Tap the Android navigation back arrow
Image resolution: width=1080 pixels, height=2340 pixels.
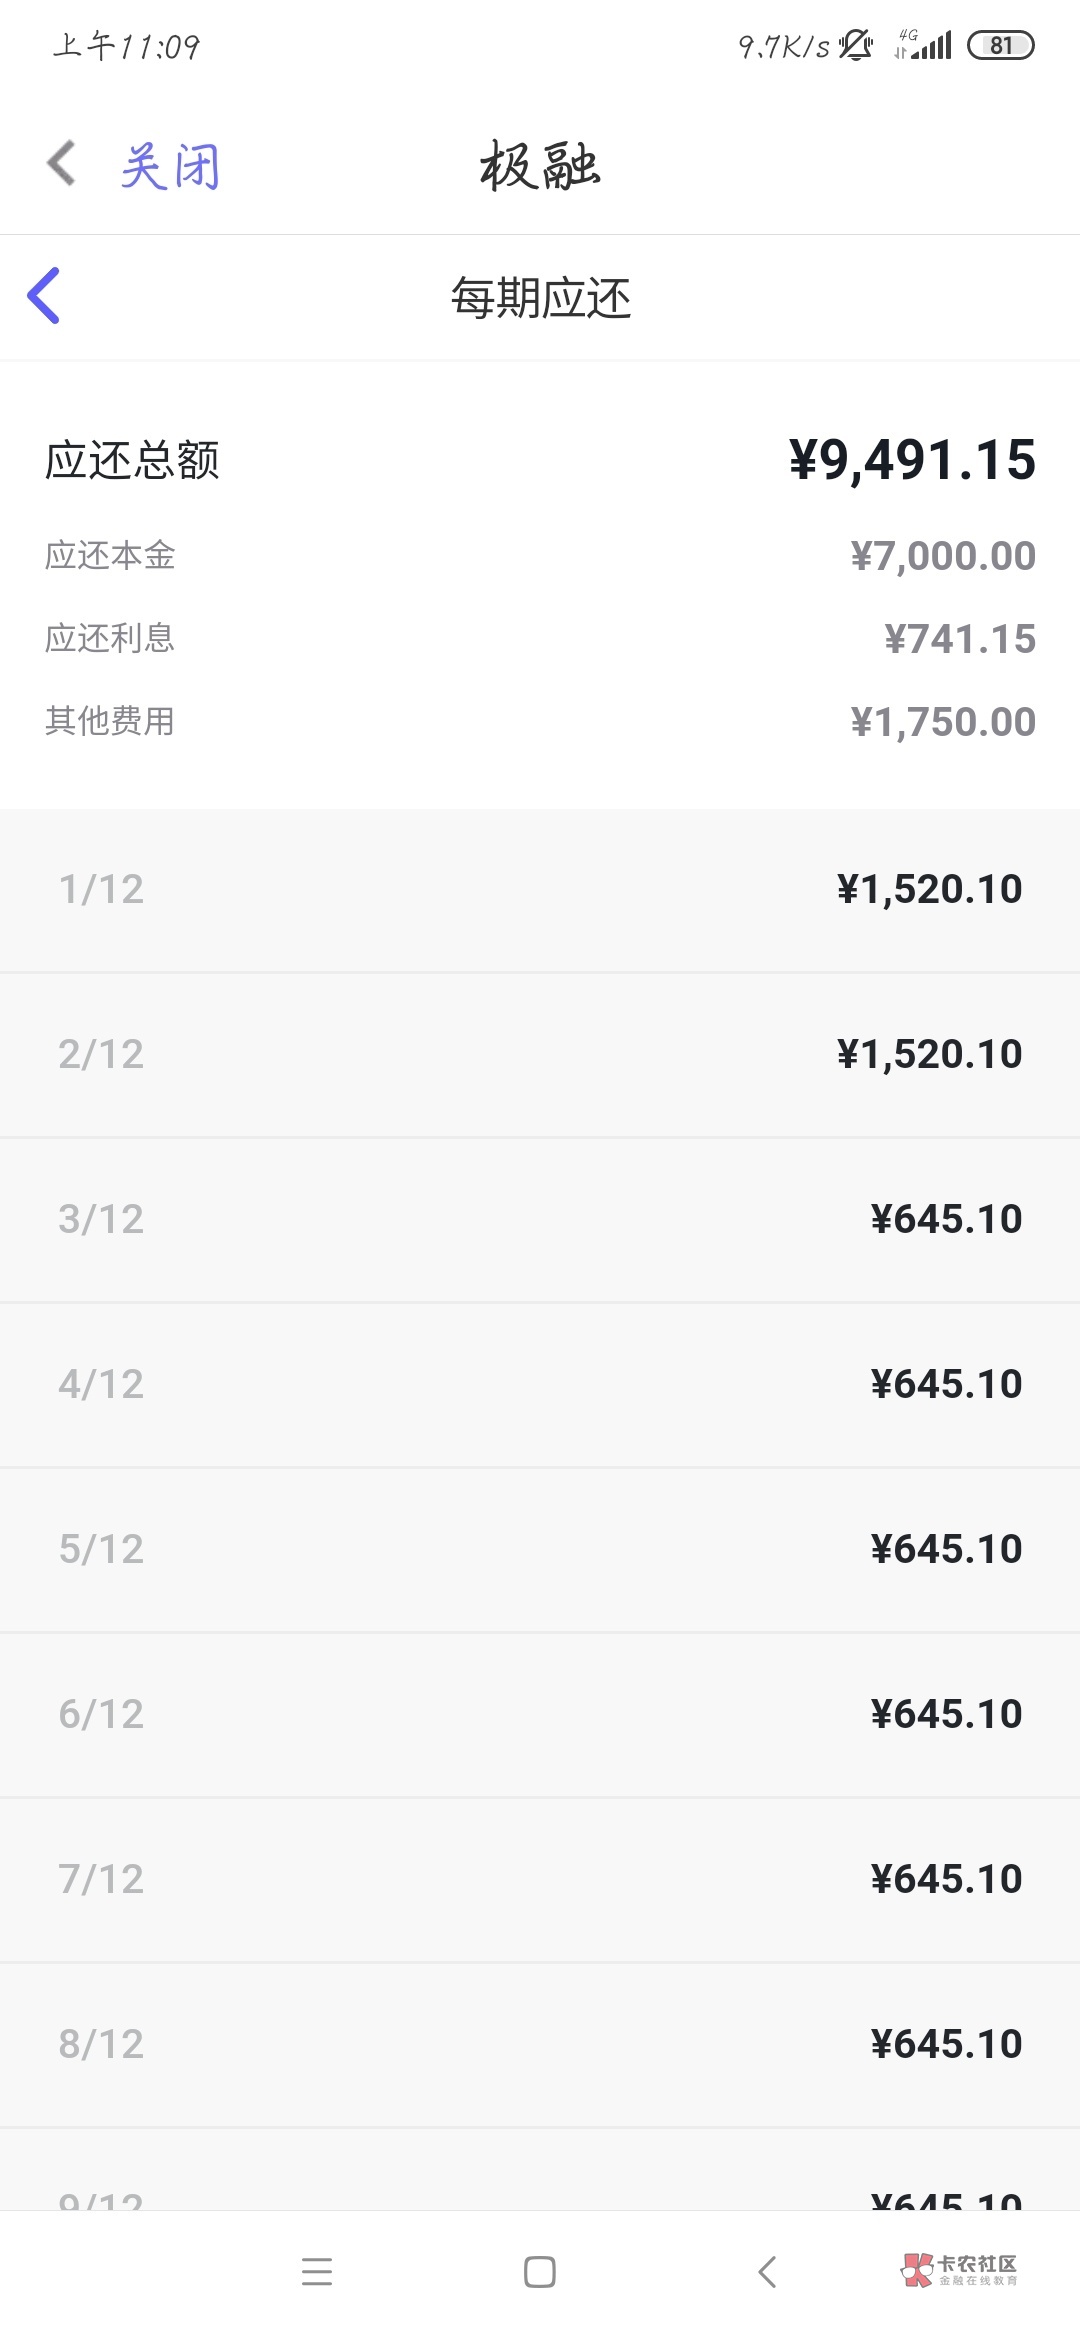click(767, 2272)
